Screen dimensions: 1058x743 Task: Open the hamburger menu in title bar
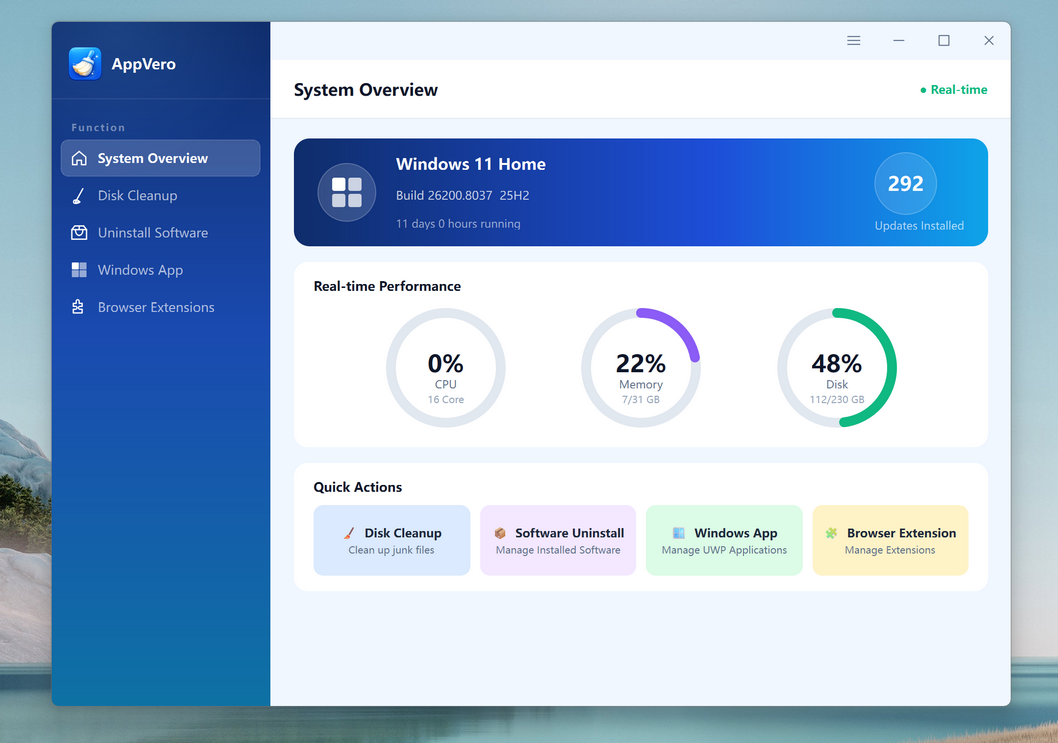point(854,41)
